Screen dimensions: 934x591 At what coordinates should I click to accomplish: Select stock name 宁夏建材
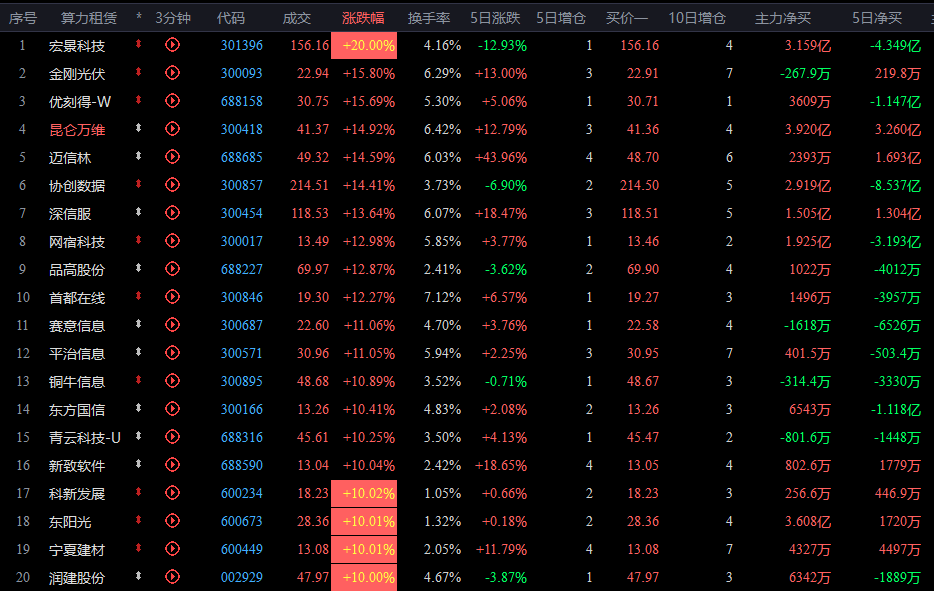pos(77,550)
